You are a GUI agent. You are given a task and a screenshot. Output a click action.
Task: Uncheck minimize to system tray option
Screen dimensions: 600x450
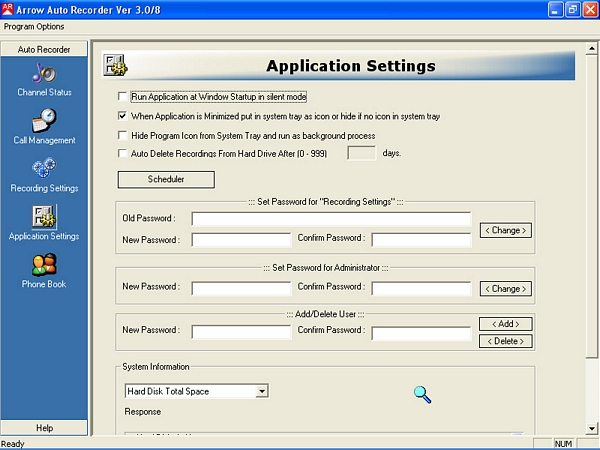click(122, 116)
